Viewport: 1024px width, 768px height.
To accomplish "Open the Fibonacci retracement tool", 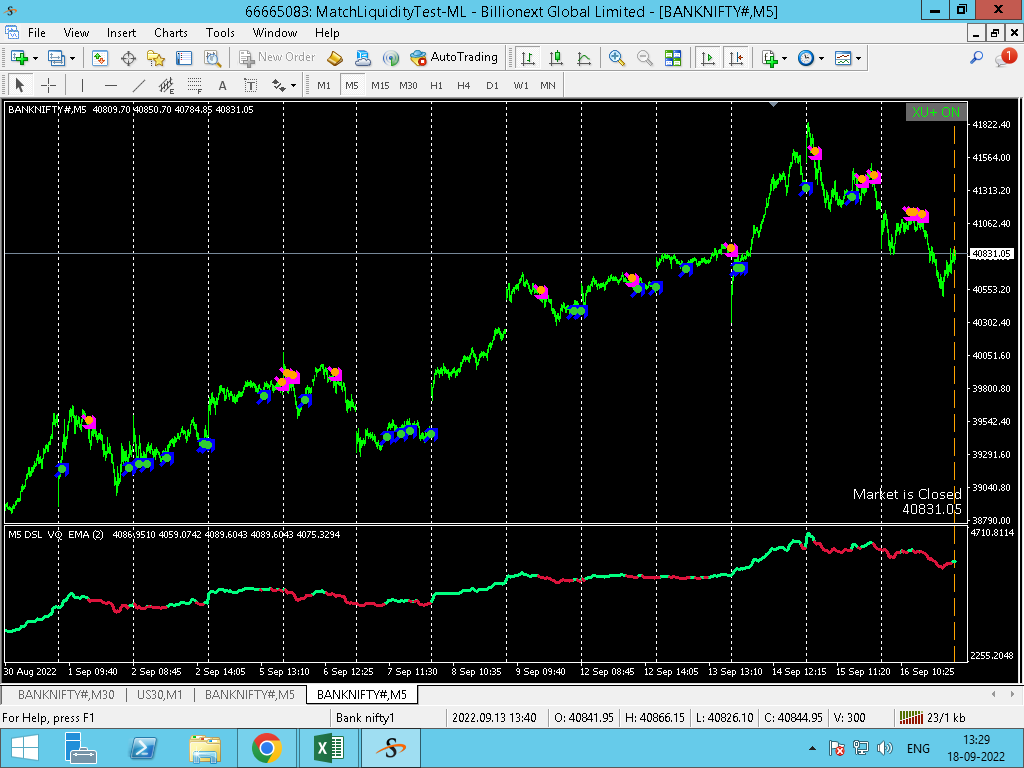I will coord(195,85).
